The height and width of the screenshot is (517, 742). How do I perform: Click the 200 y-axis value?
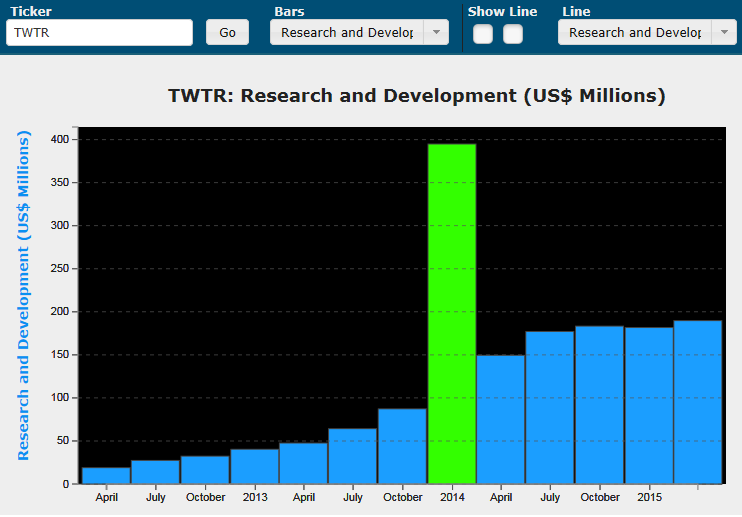pos(60,311)
